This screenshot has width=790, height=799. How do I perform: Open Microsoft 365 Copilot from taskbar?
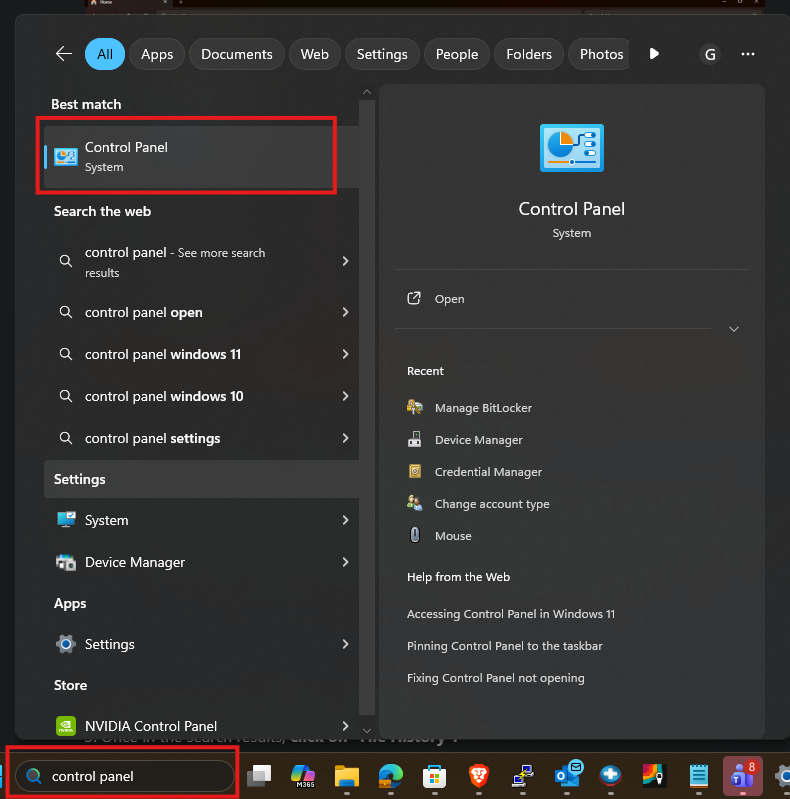pyautogui.click(x=303, y=776)
